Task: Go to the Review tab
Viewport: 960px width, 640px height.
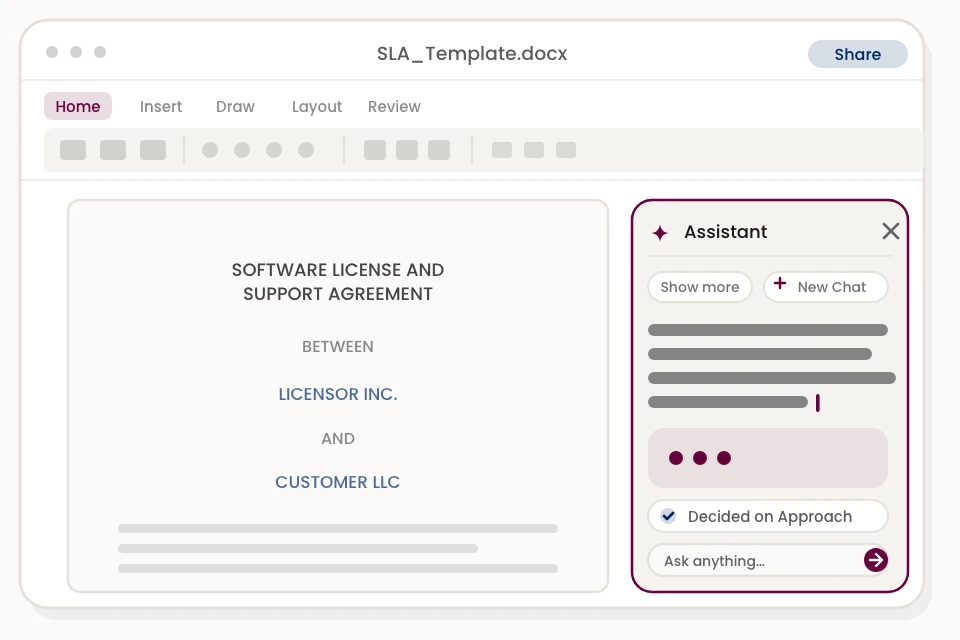Action: pyautogui.click(x=394, y=107)
